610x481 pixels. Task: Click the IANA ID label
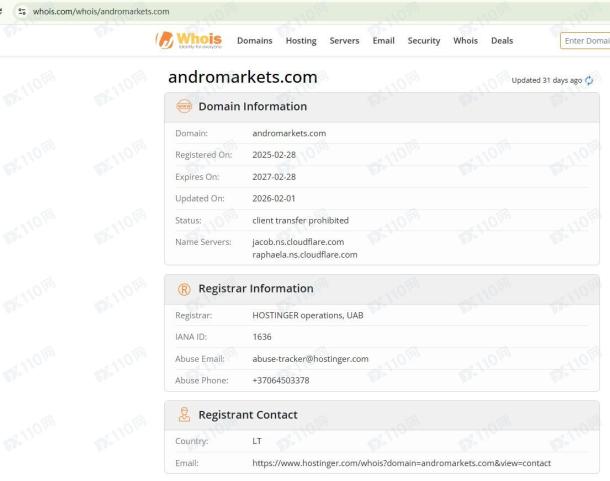pyautogui.click(x=191, y=337)
